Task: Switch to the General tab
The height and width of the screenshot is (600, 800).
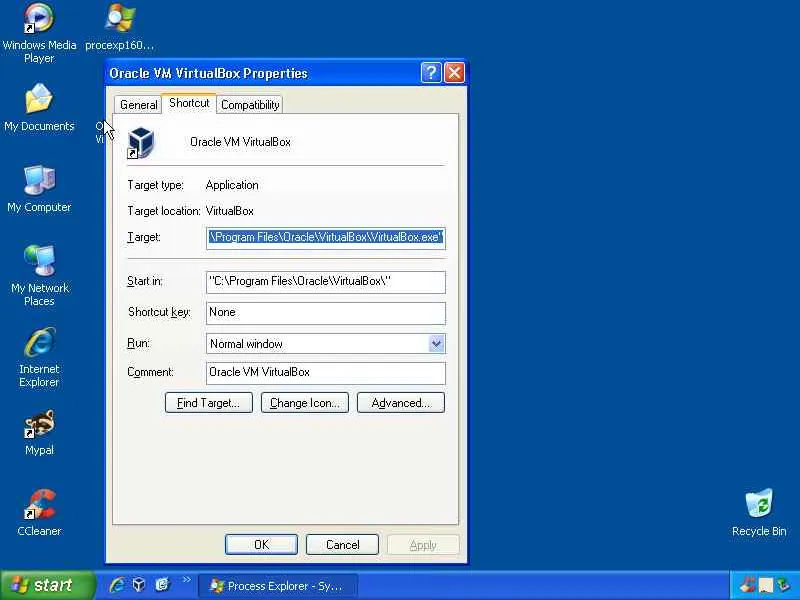Action: click(138, 105)
